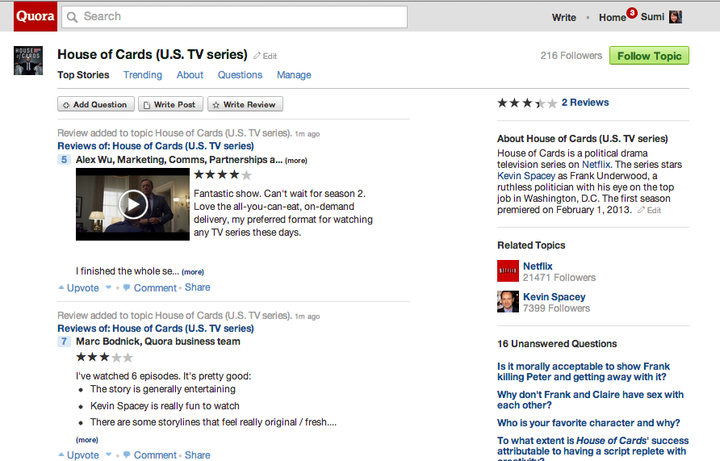
Task: Open Netflix link in the About text
Action: tap(596, 164)
